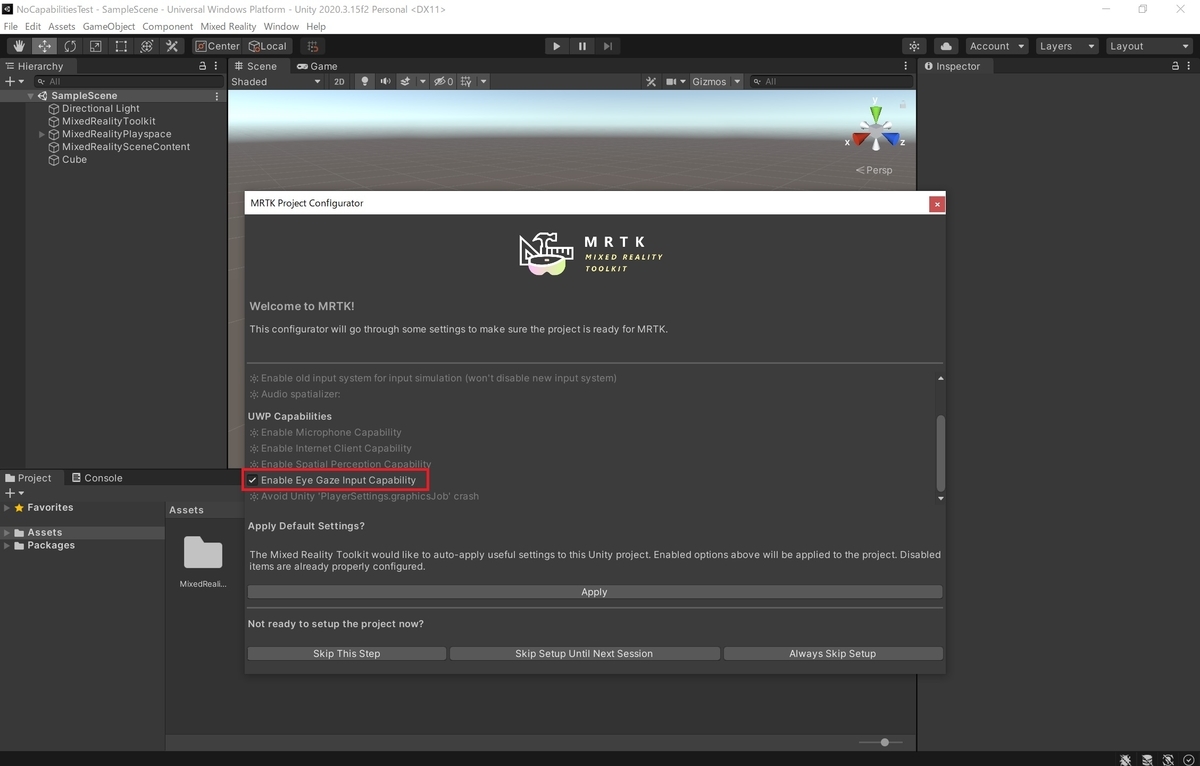Image resolution: width=1200 pixels, height=766 pixels.
Task: Toggle scene grid visibility icon
Action: (x=466, y=82)
